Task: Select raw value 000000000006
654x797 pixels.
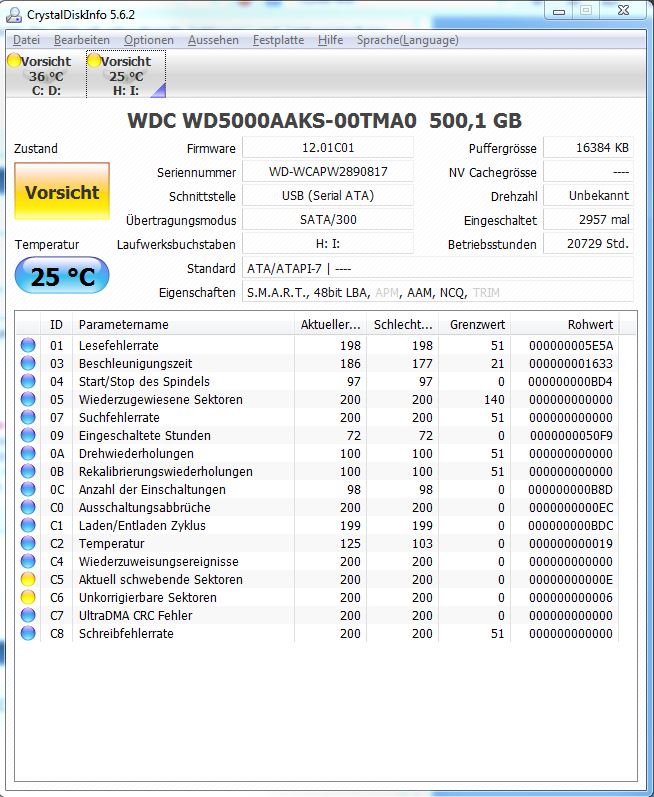Action: coord(571,597)
